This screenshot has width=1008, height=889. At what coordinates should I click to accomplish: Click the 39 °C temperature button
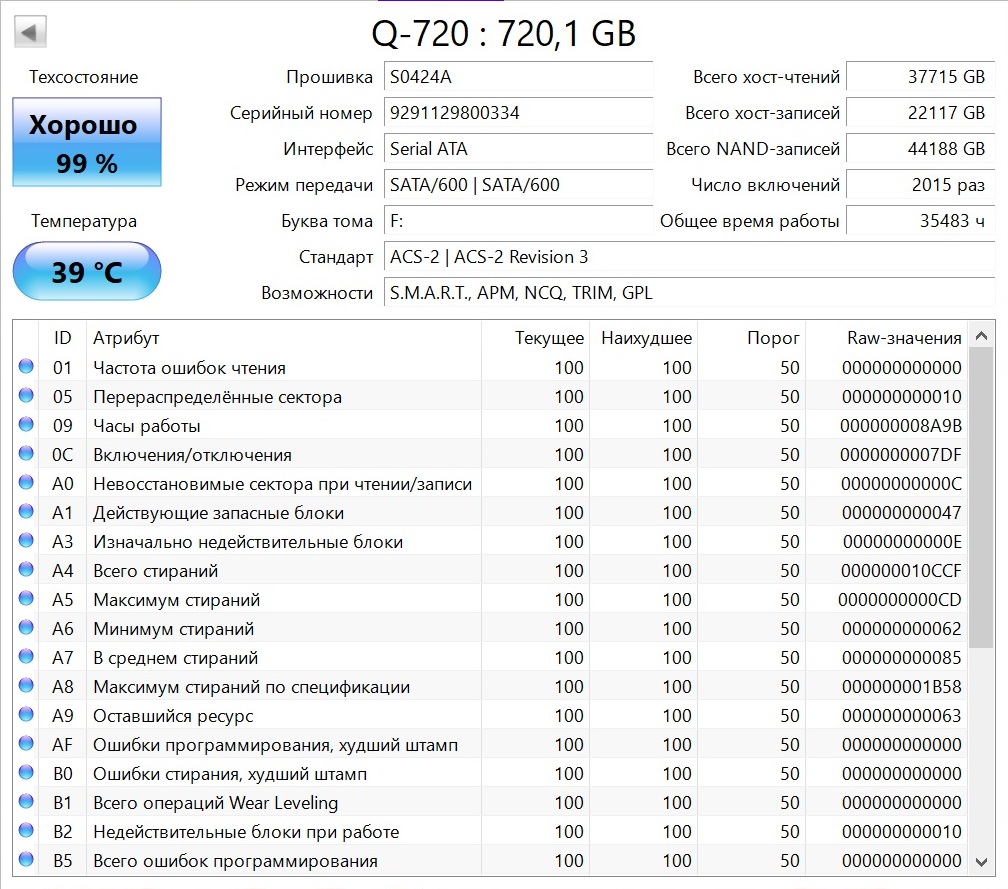pyautogui.click(x=87, y=271)
